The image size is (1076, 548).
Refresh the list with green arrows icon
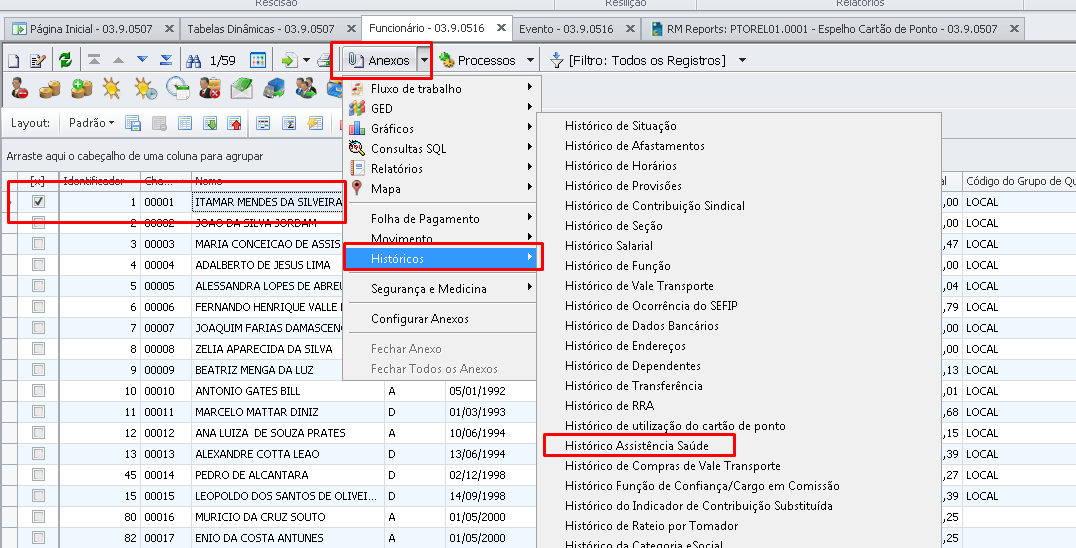65,60
